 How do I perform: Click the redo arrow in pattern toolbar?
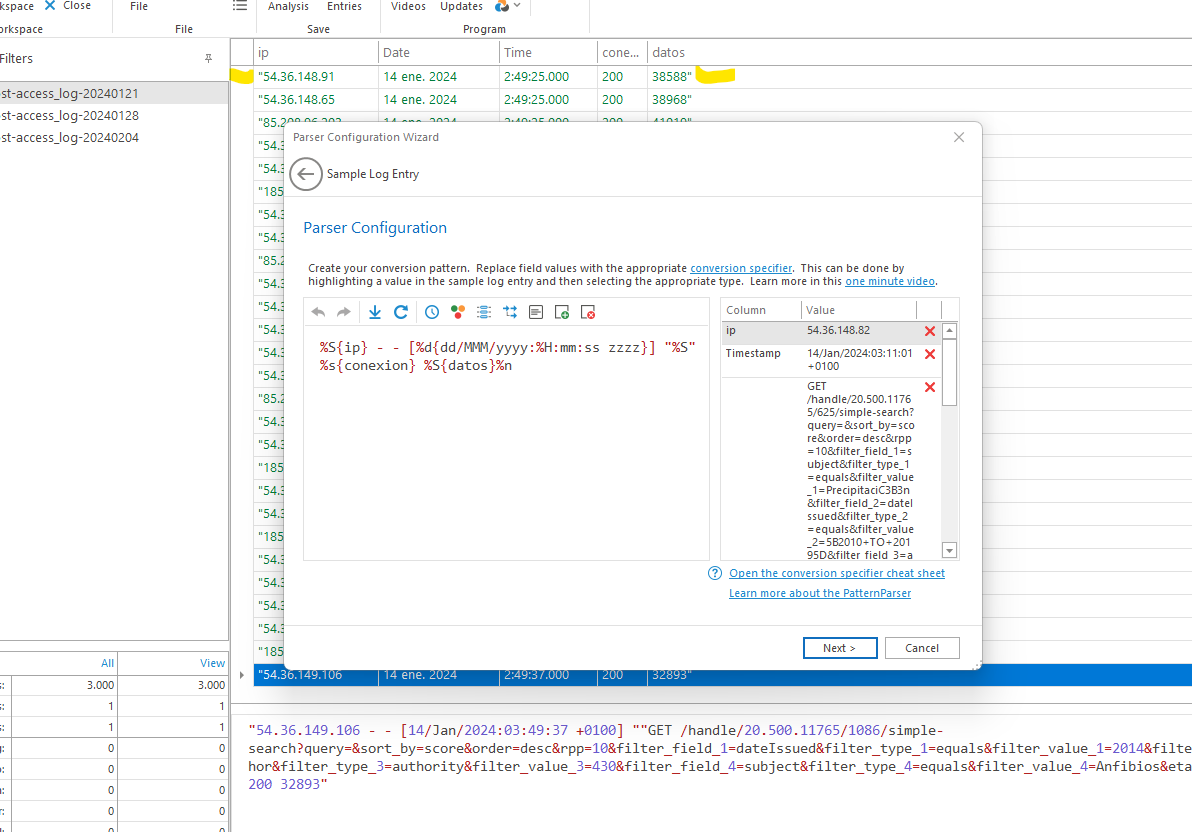(x=343, y=312)
